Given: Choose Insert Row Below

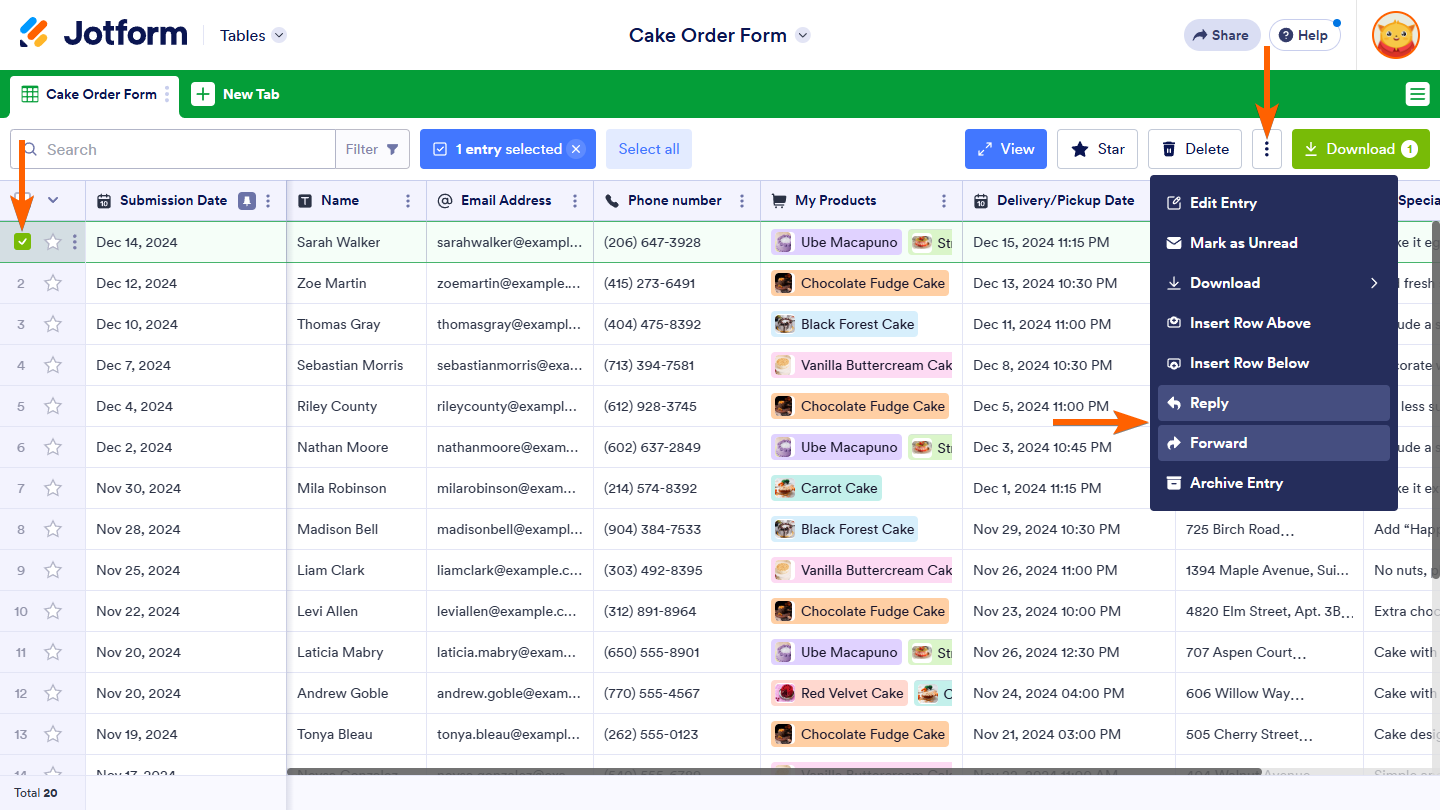Looking at the screenshot, I should pyautogui.click(x=1274, y=363).
